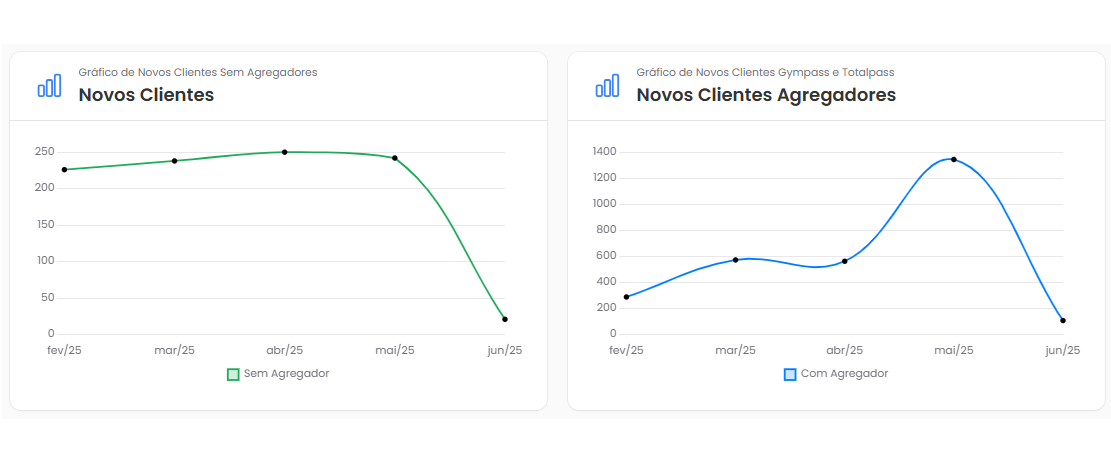Toggle the Sem Agregador legend item
The height and width of the screenshot is (460, 1111).
pos(278,374)
